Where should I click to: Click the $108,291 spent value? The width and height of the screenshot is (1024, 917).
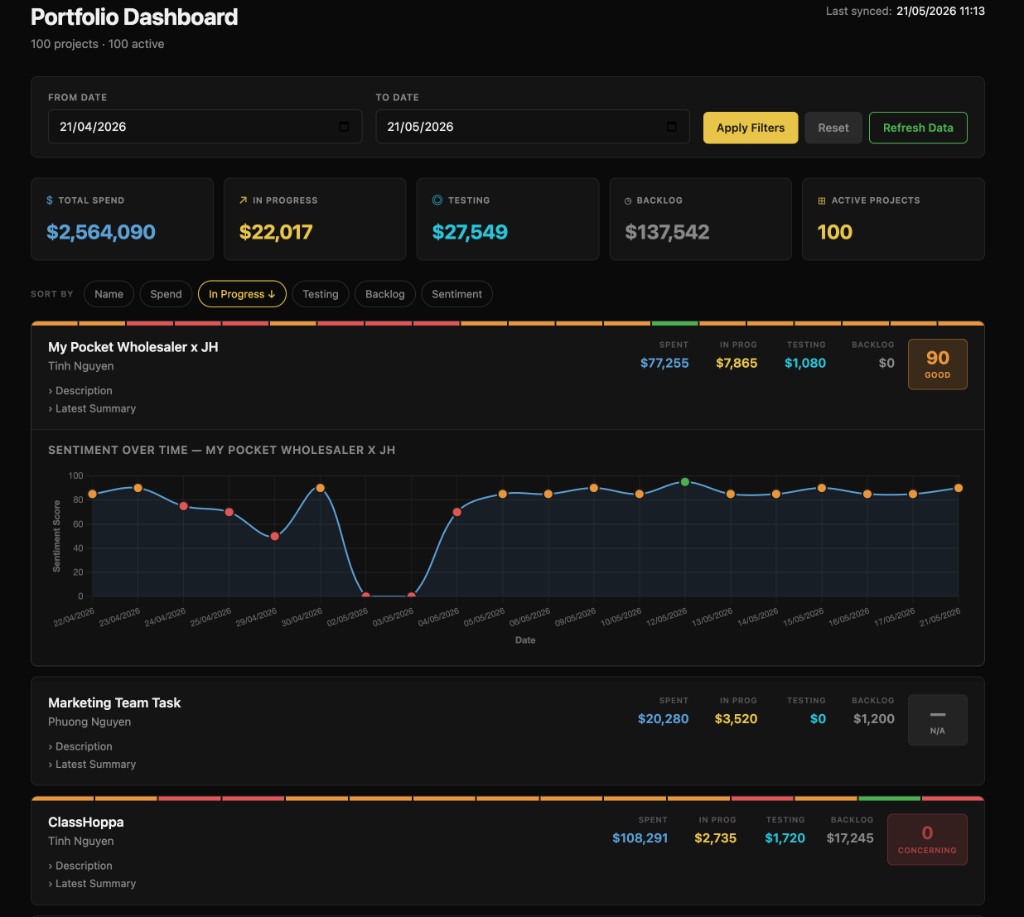coord(640,839)
